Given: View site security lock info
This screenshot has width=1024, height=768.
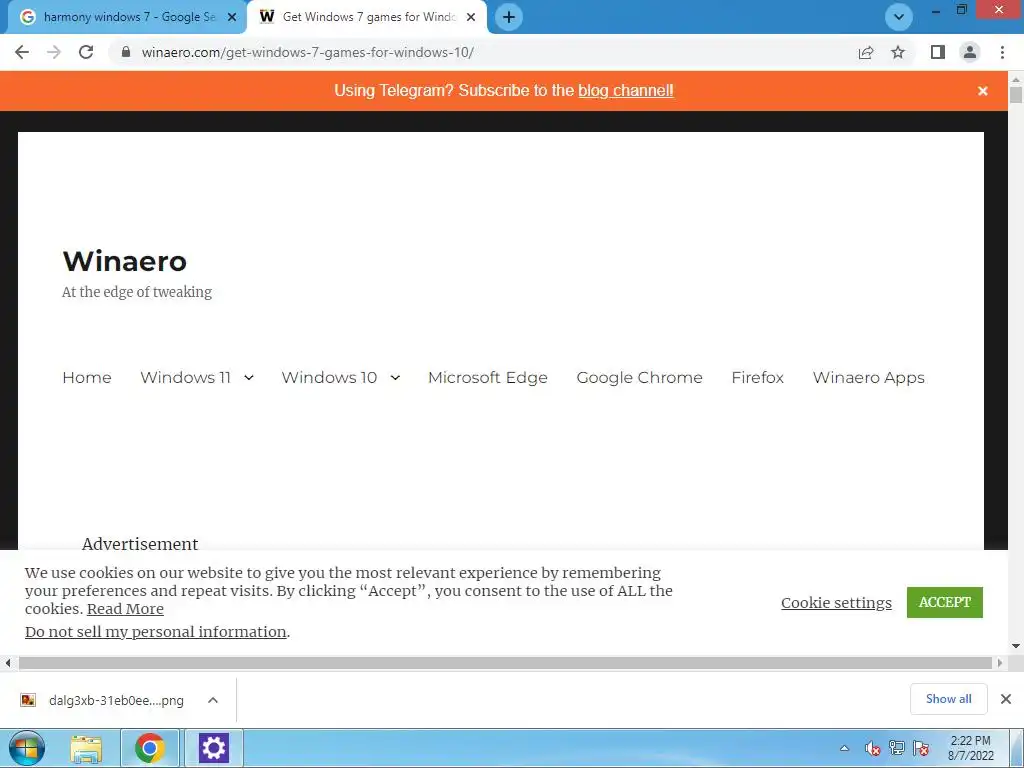Looking at the screenshot, I should click(126, 52).
